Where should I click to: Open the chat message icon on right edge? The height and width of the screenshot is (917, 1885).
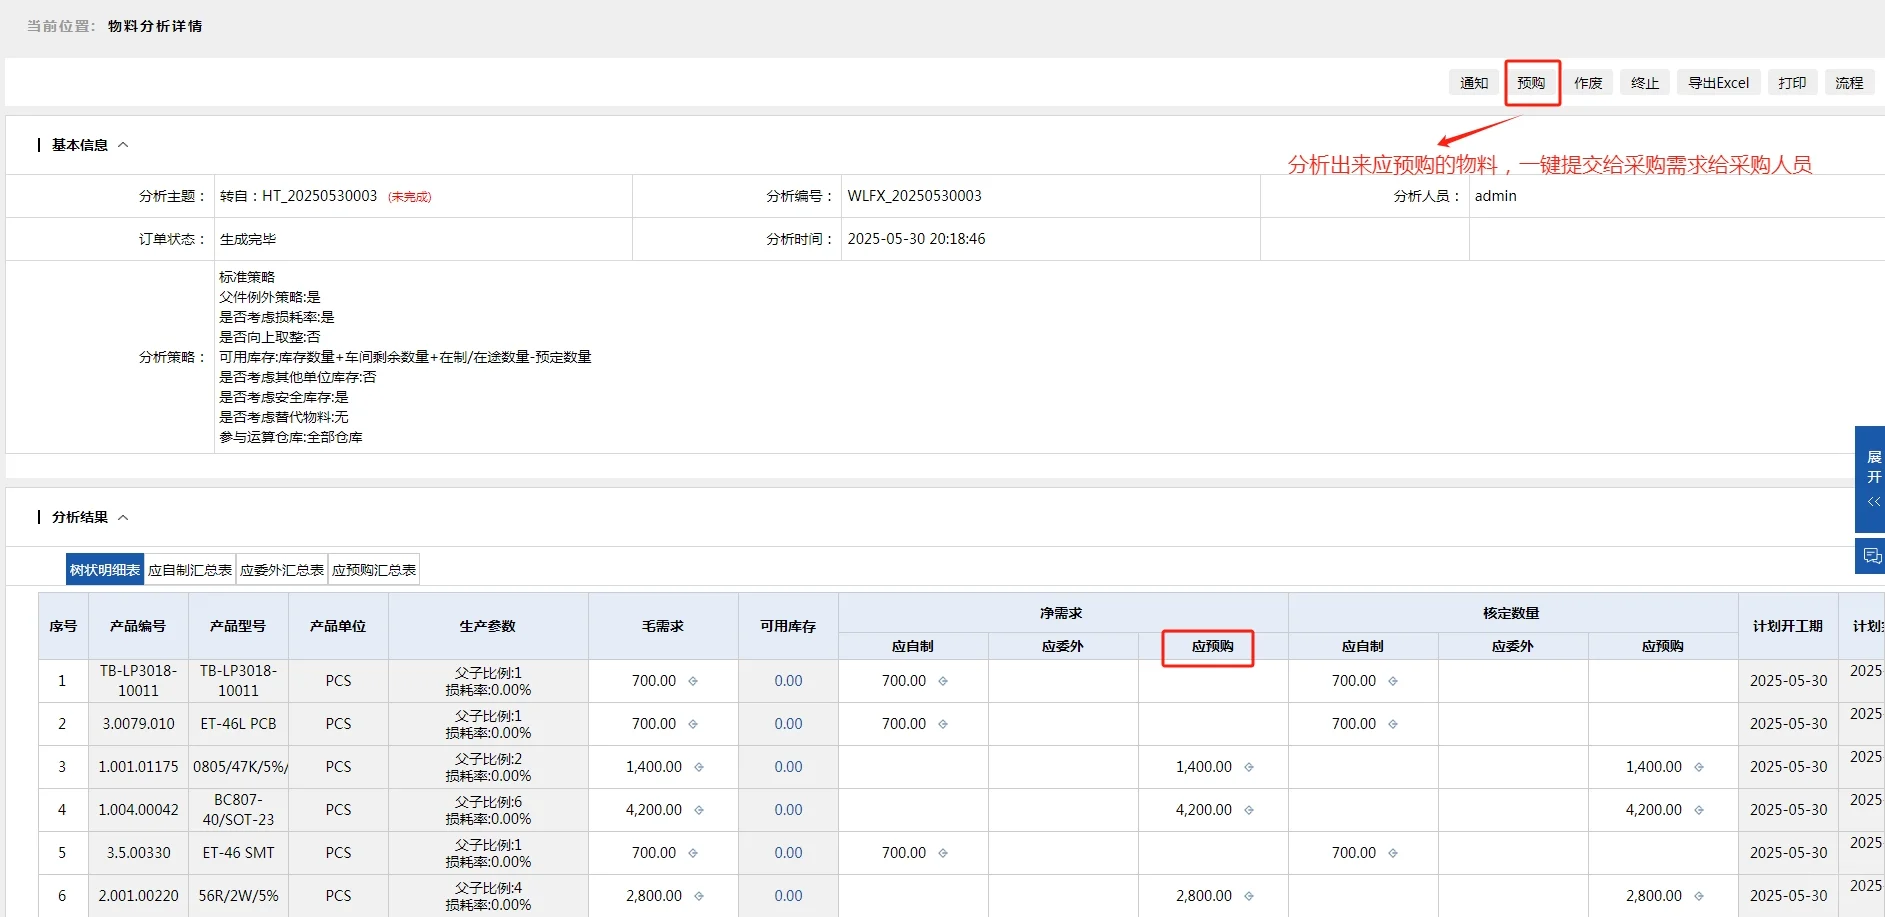pyautogui.click(x=1872, y=556)
